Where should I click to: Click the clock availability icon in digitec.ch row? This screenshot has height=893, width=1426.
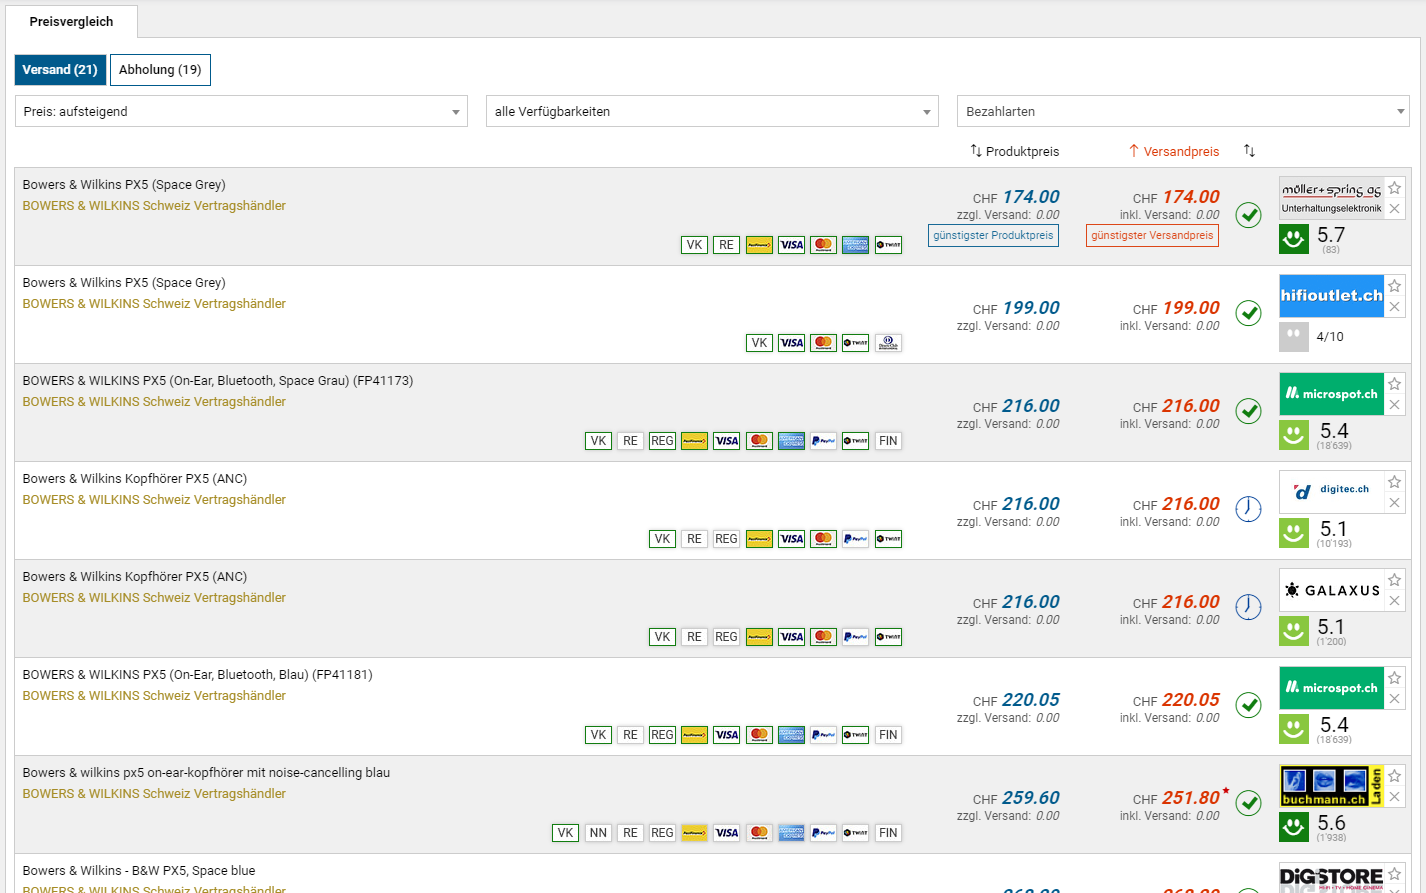click(x=1248, y=509)
